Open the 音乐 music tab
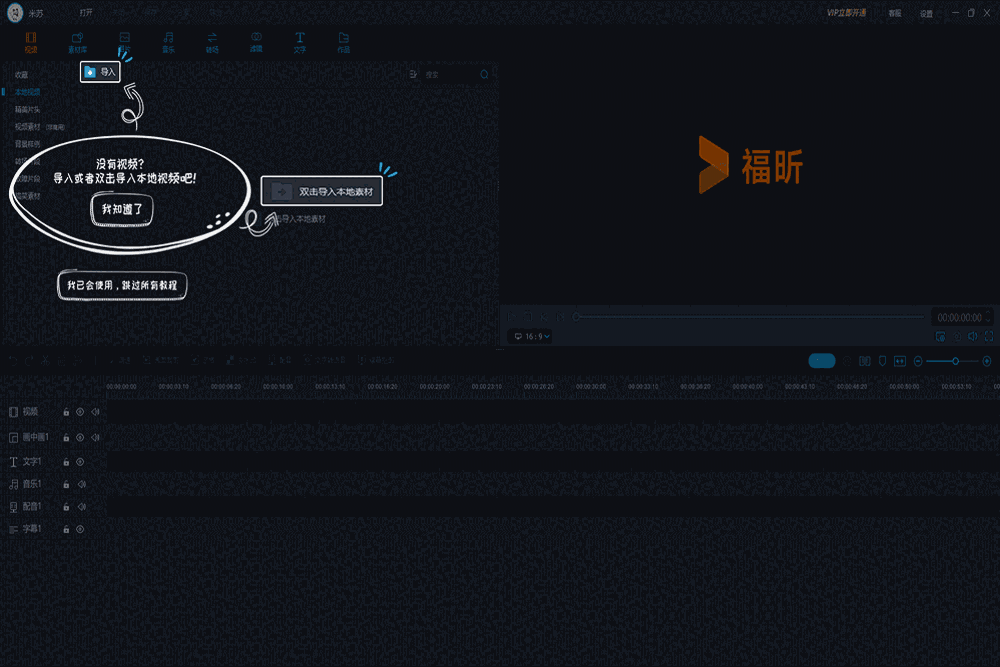The height and width of the screenshot is (667, 1000). [168, 42]
